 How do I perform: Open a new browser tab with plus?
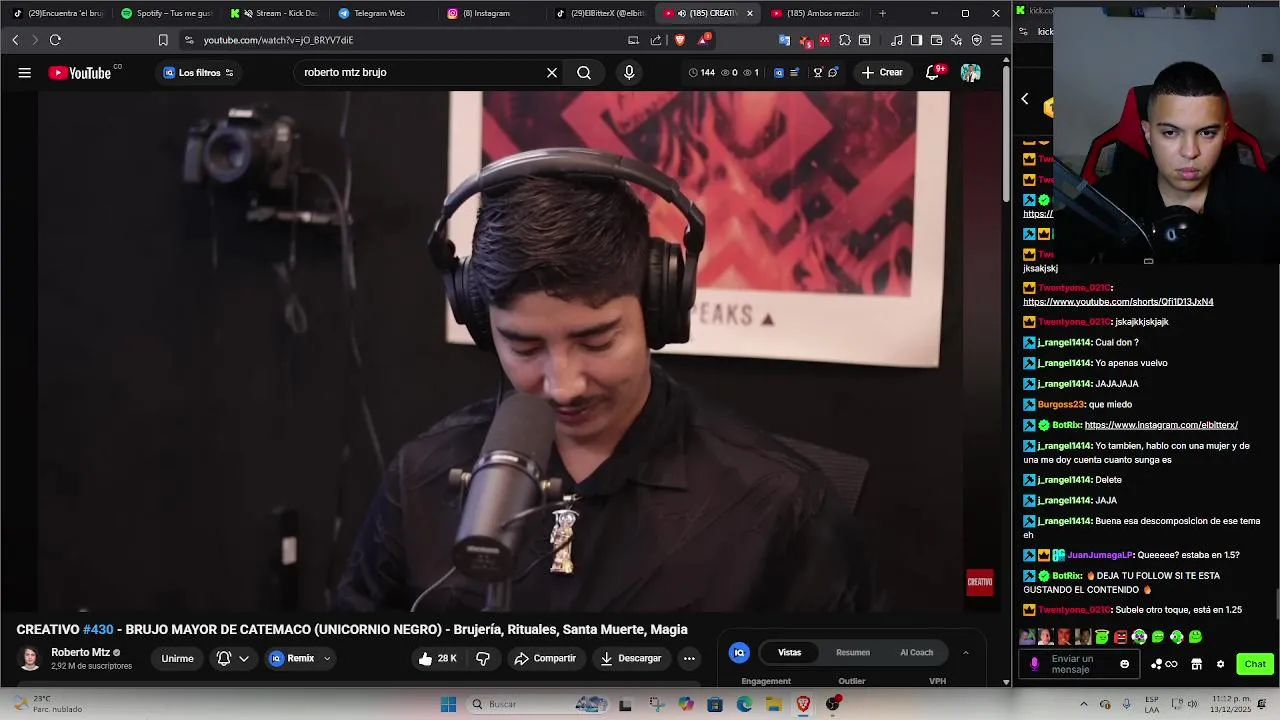(x=882, y=13)
